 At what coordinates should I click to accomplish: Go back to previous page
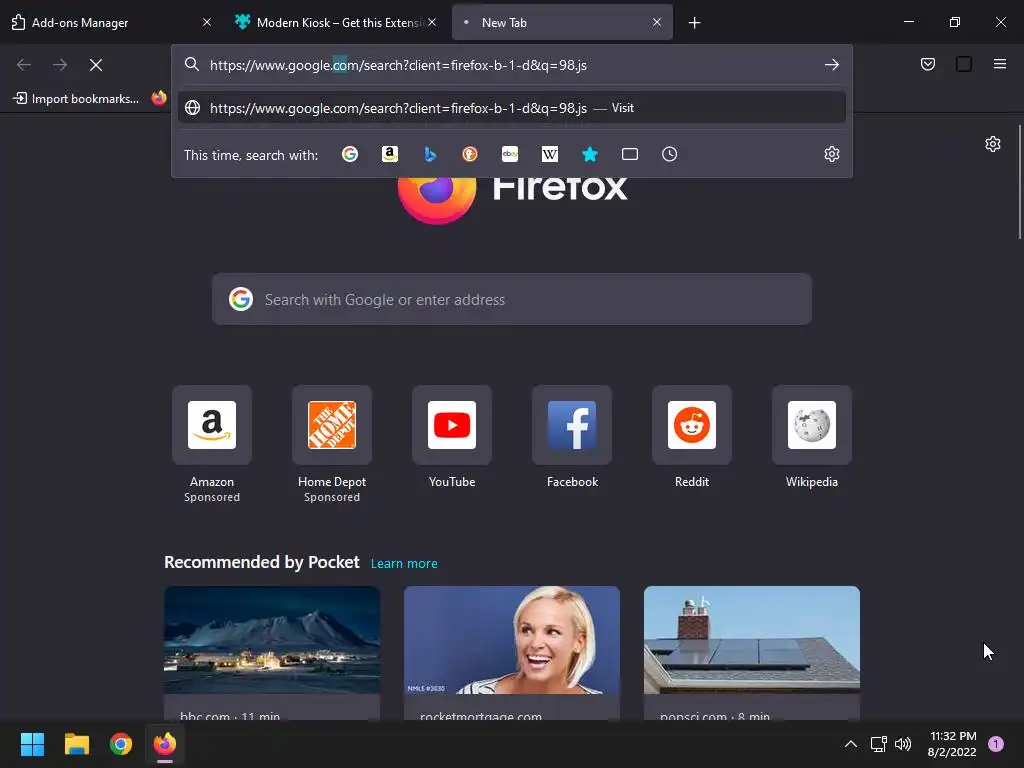24,65
